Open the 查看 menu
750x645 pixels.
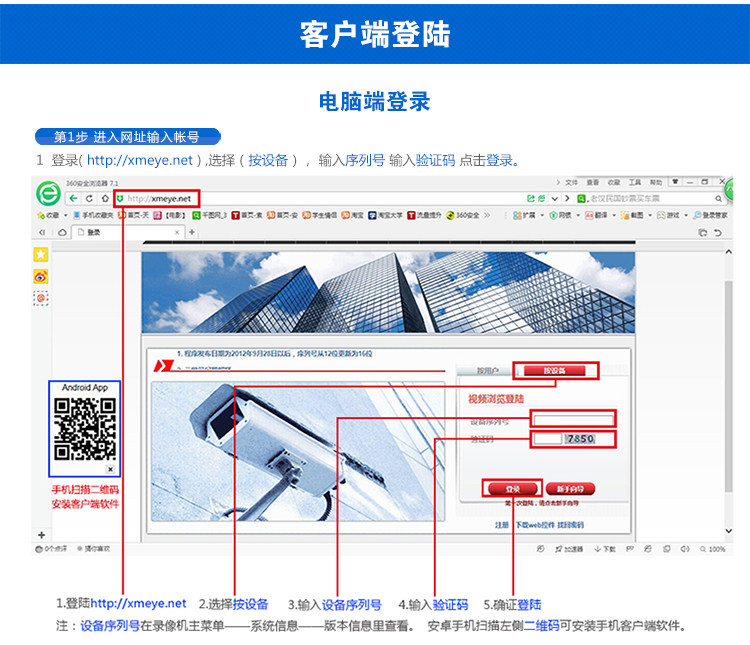(593, 182)
